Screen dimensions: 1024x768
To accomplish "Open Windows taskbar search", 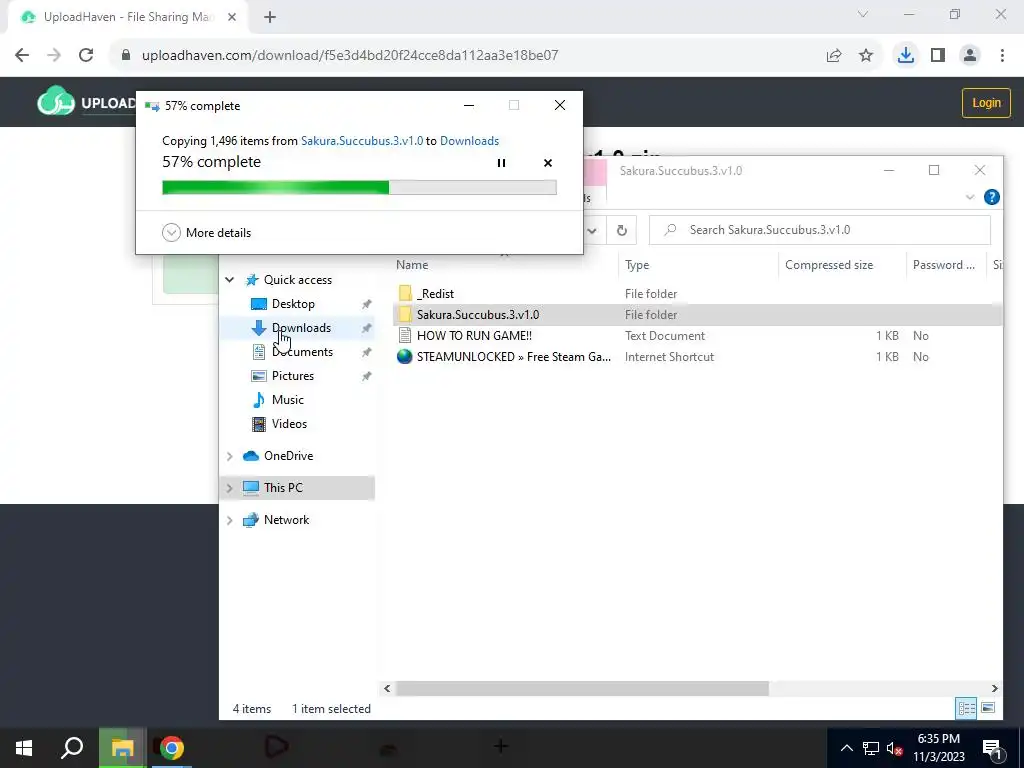I will pos(72,748).
